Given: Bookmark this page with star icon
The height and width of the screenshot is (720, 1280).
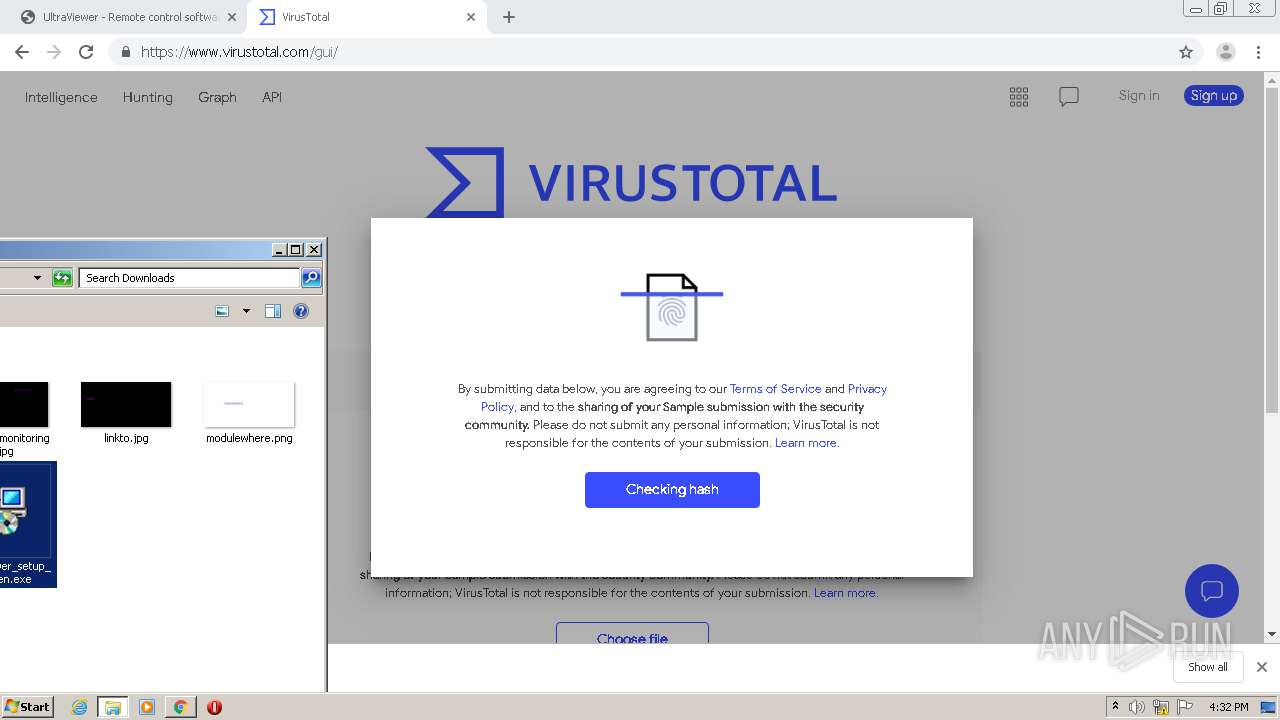Looking at the screenshot, I should pyautogui.click(x=1186, y=52).
